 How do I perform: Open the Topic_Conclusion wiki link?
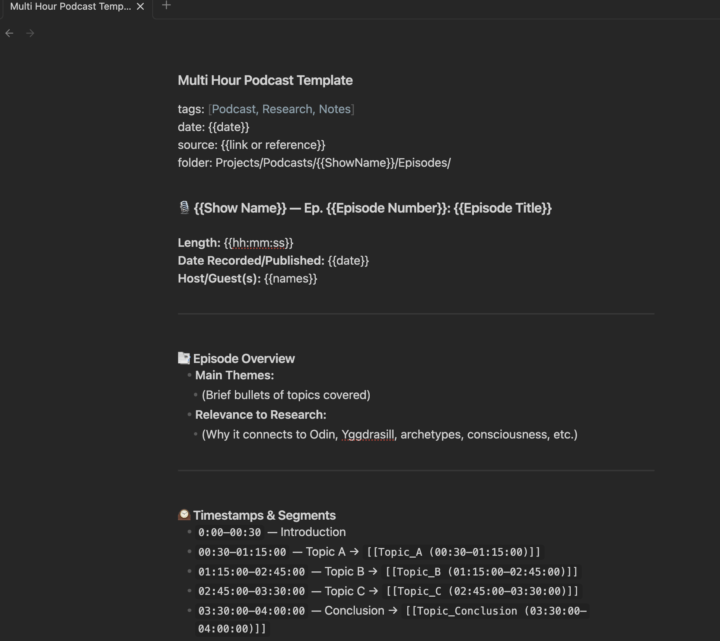(495, 610)
